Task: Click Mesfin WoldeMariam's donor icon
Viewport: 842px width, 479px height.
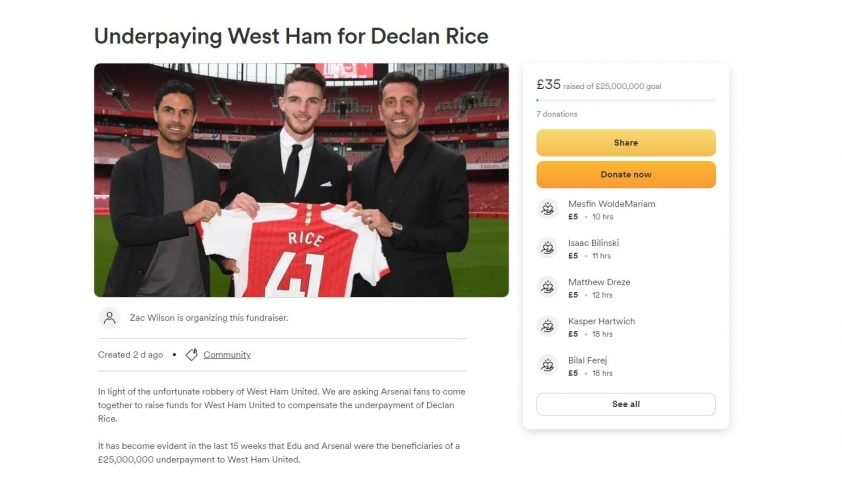Action: tap(547, 209)
